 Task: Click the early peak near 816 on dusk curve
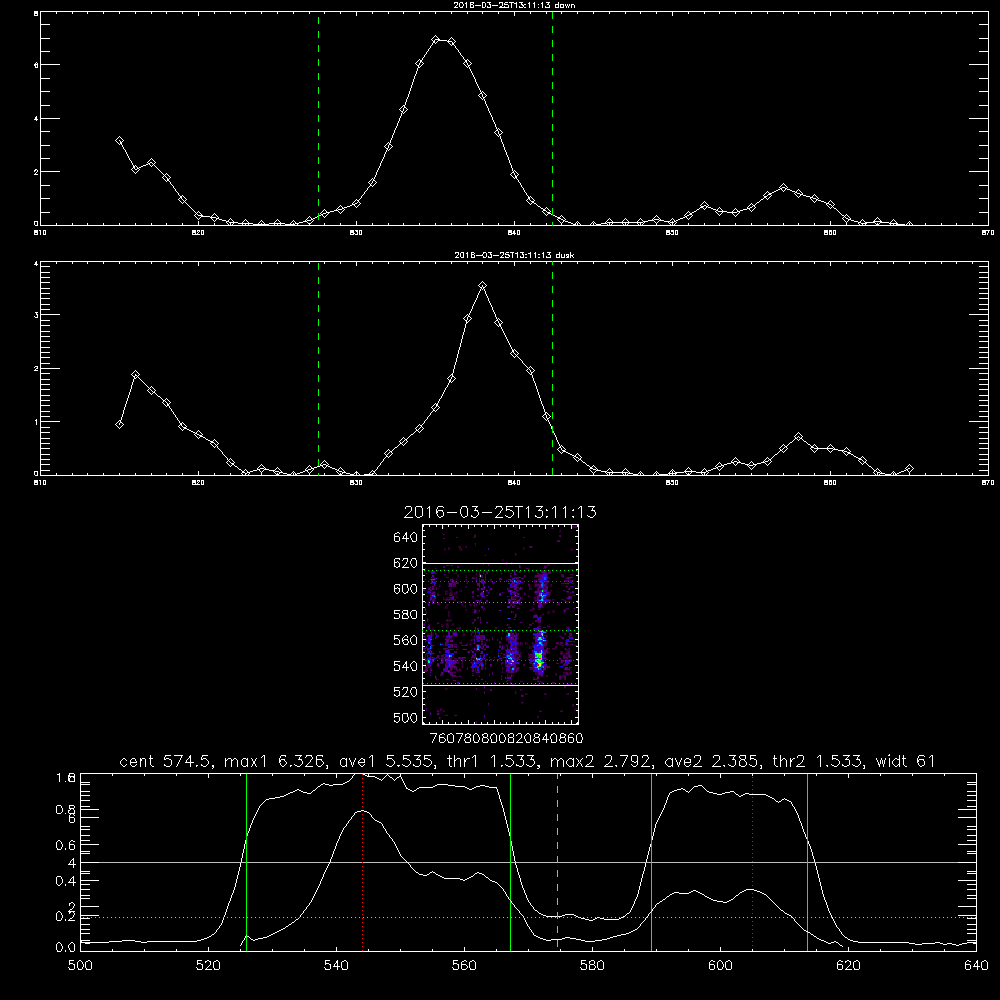click(135, 375)
